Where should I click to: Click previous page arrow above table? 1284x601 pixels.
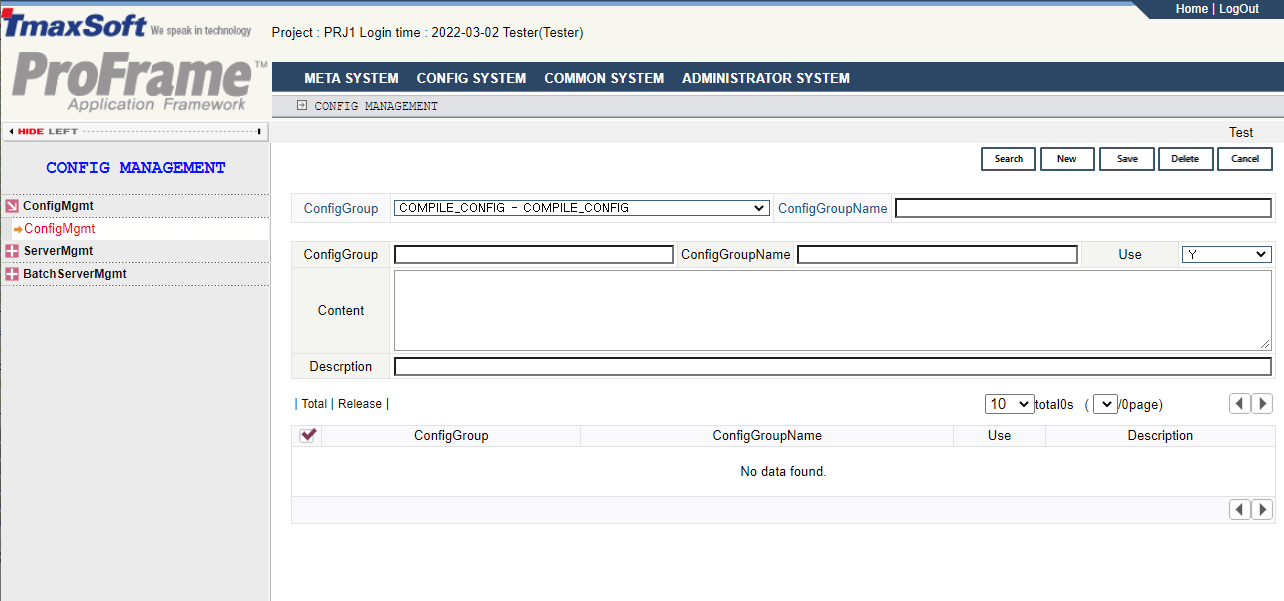click(1240, 404)
